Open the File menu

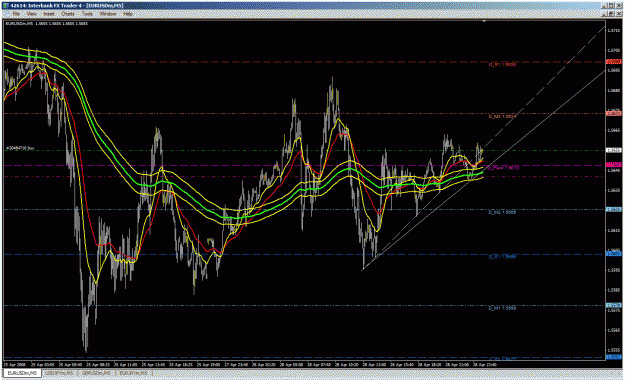coord(16,14)
